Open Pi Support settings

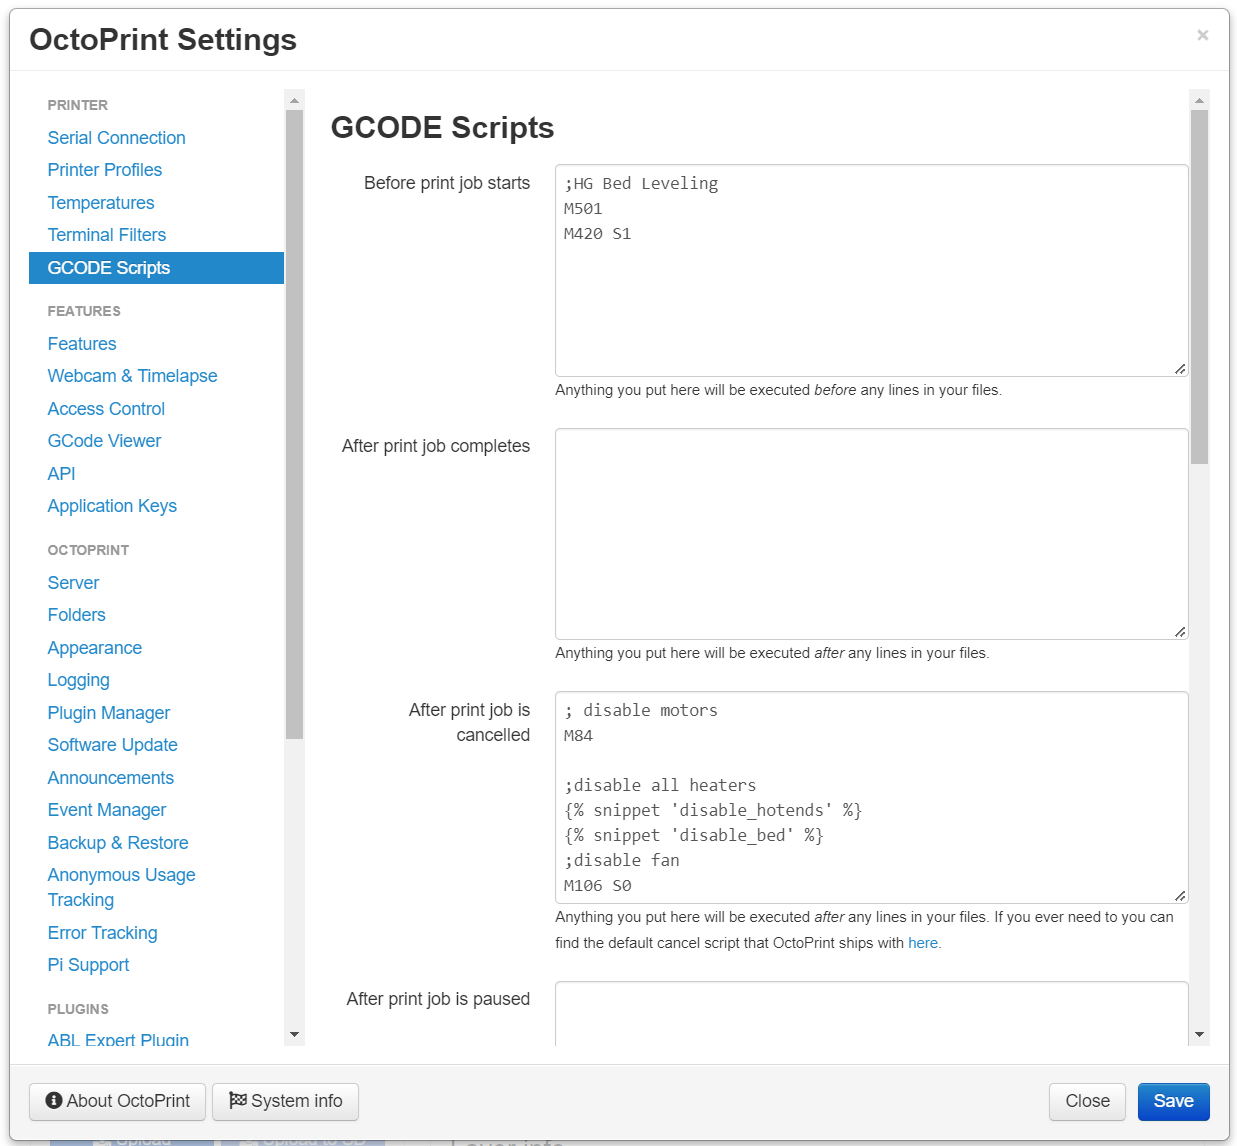[x=88, y=965]
